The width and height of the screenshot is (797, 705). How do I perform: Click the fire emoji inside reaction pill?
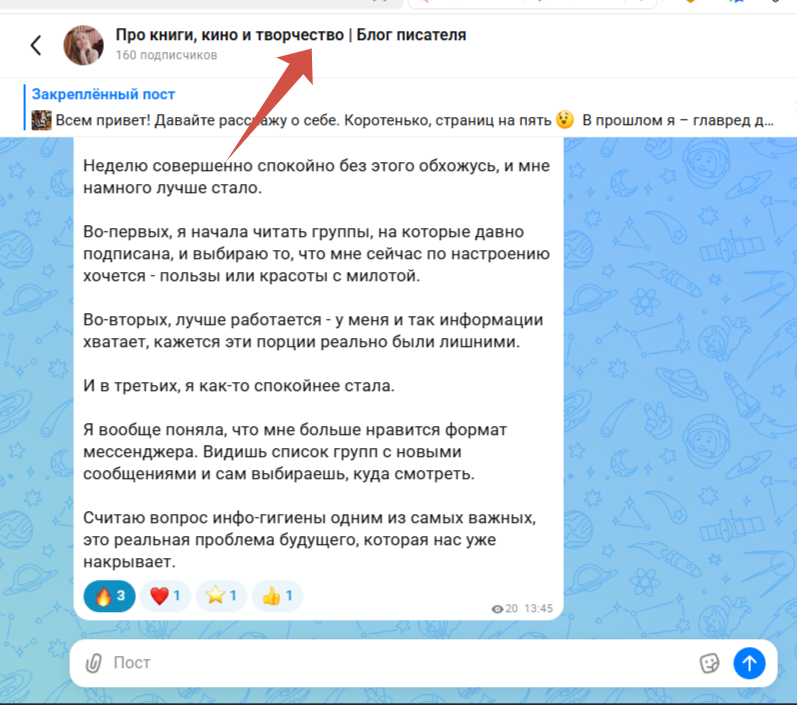pos(103,596)
